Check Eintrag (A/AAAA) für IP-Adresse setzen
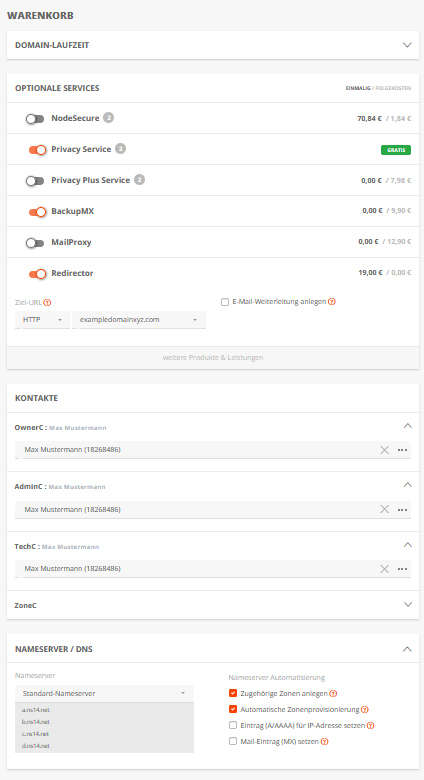The image size is (424, 780). tap(232, 725)
